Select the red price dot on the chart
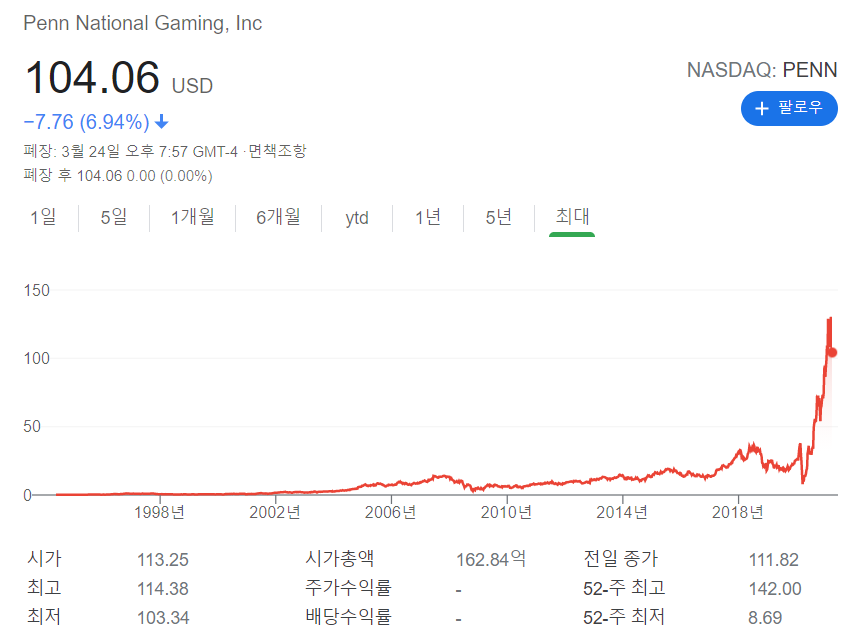 (x=830, y=352)
